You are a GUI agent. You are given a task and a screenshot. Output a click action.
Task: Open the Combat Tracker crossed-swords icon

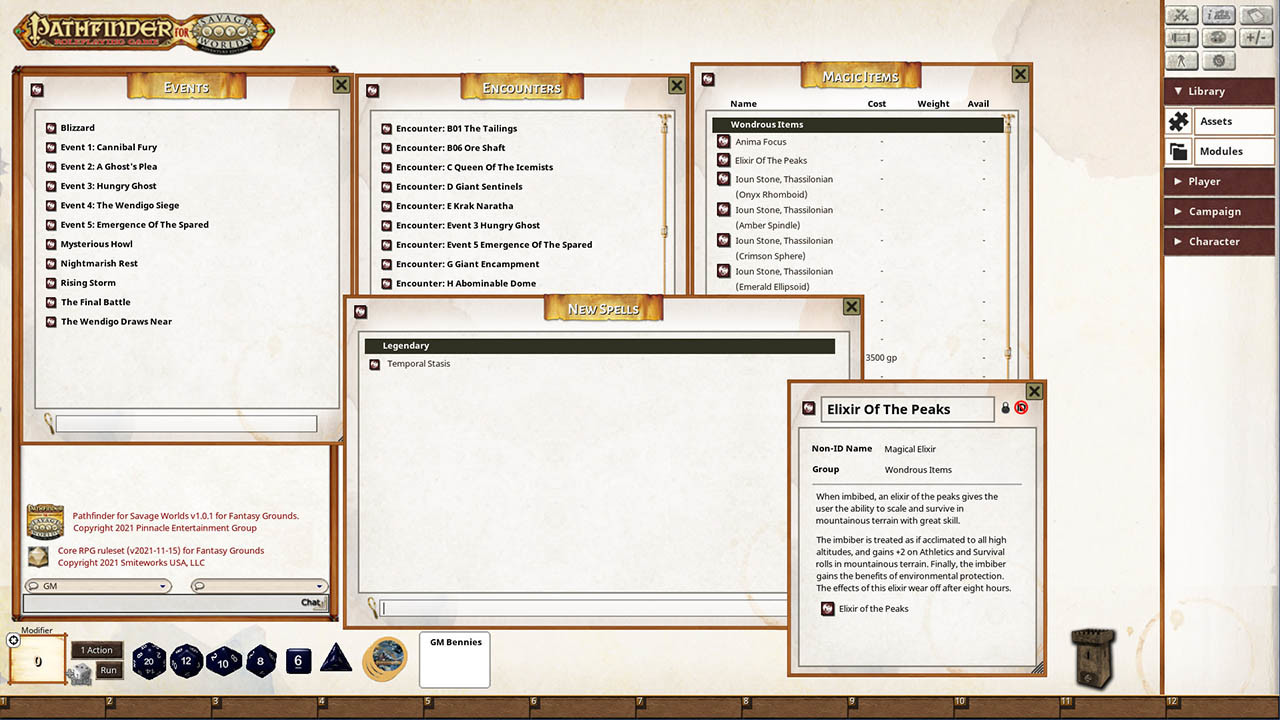[1181, 15]
